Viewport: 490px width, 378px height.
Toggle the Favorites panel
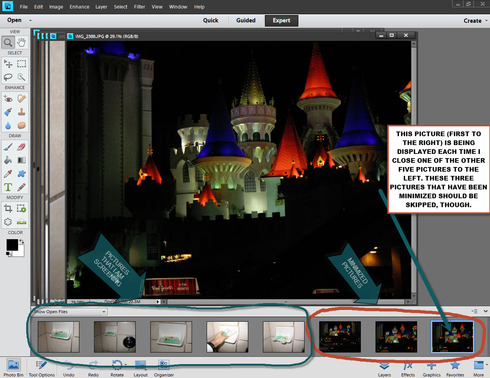(x=455, y=368)
